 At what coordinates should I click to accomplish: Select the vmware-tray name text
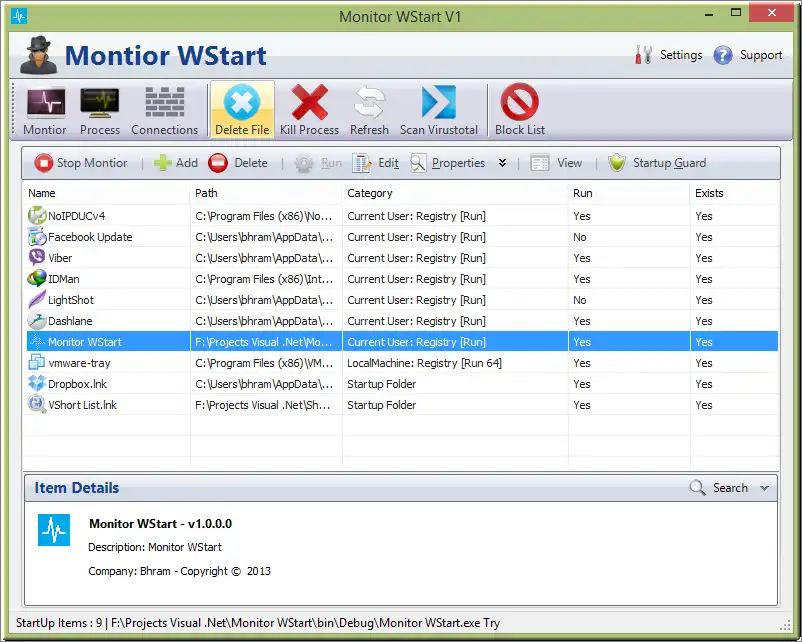click(x=79, y=363)
